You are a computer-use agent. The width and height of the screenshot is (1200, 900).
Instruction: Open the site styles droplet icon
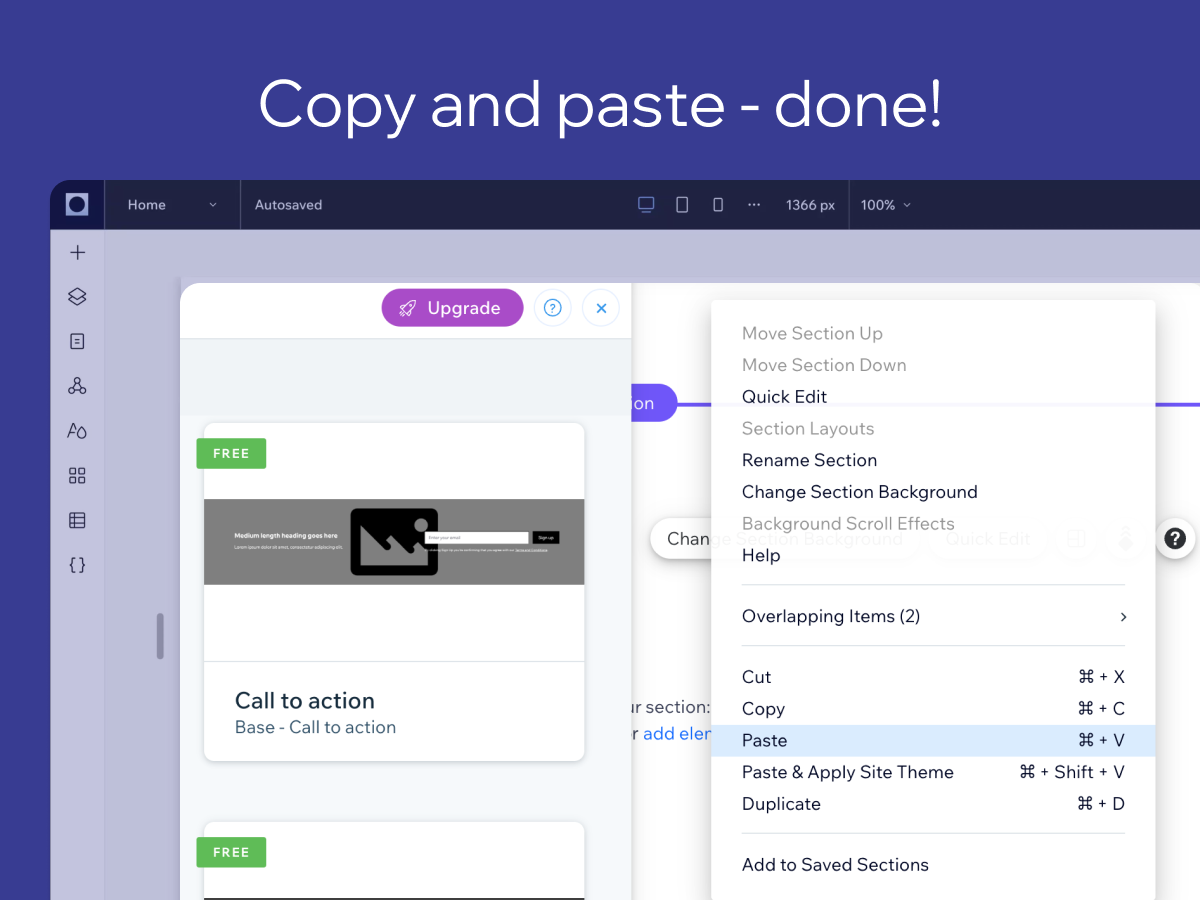pyautogui.click(x=77, y=431)
